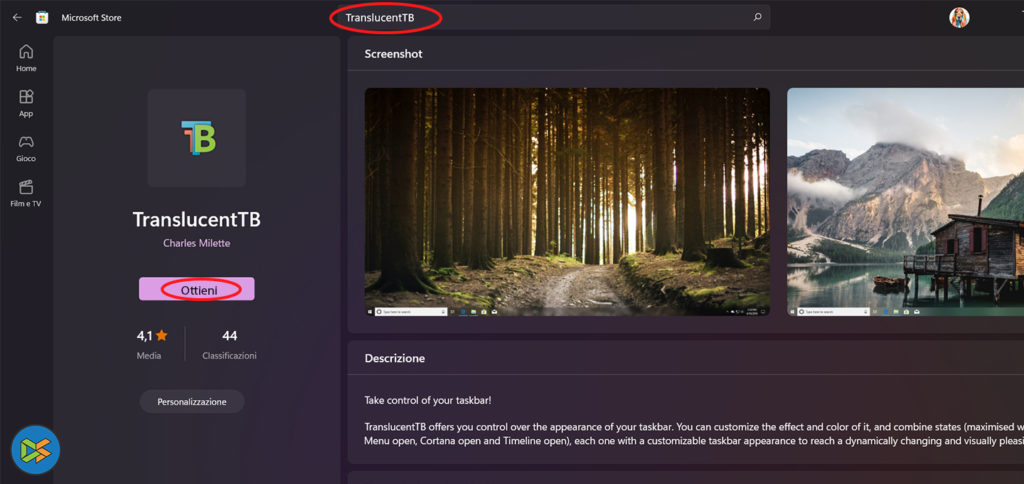Click the Screenshot section heading
The height and width of the screenshot is (484, 1024).
pos(394,54)
